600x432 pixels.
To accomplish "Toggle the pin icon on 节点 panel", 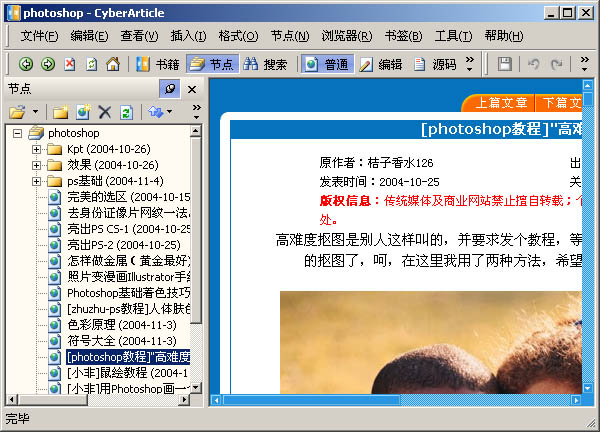I will pyautogui.click(x=170, y=89).
